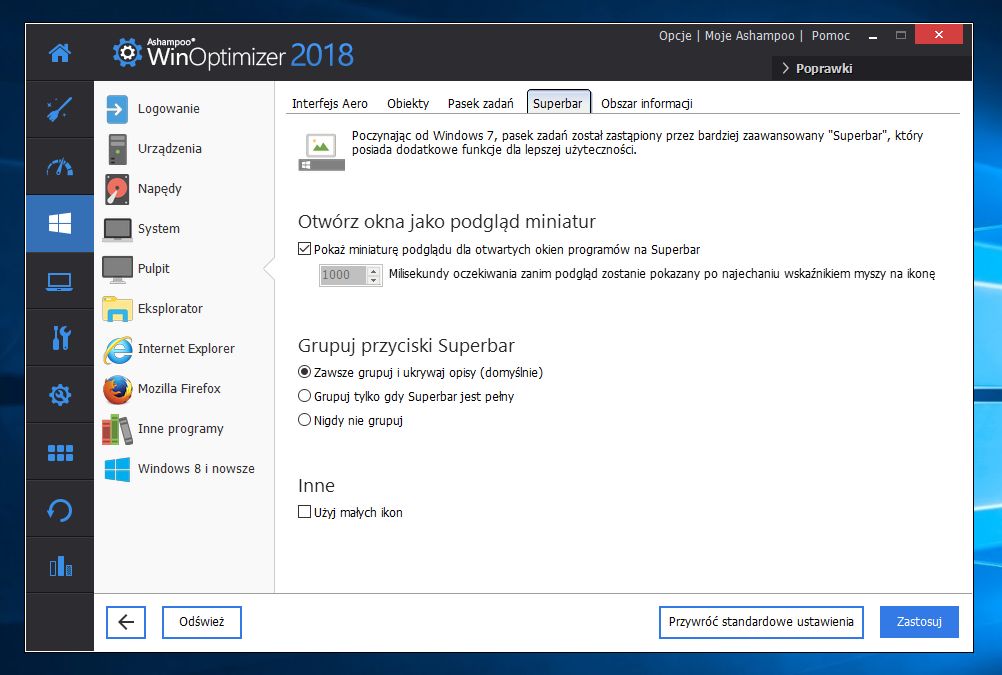The height and width of the screenshot is (675, 1002).
Task: Click the Internet Explorer logo icon
Action: click(118, 349)
